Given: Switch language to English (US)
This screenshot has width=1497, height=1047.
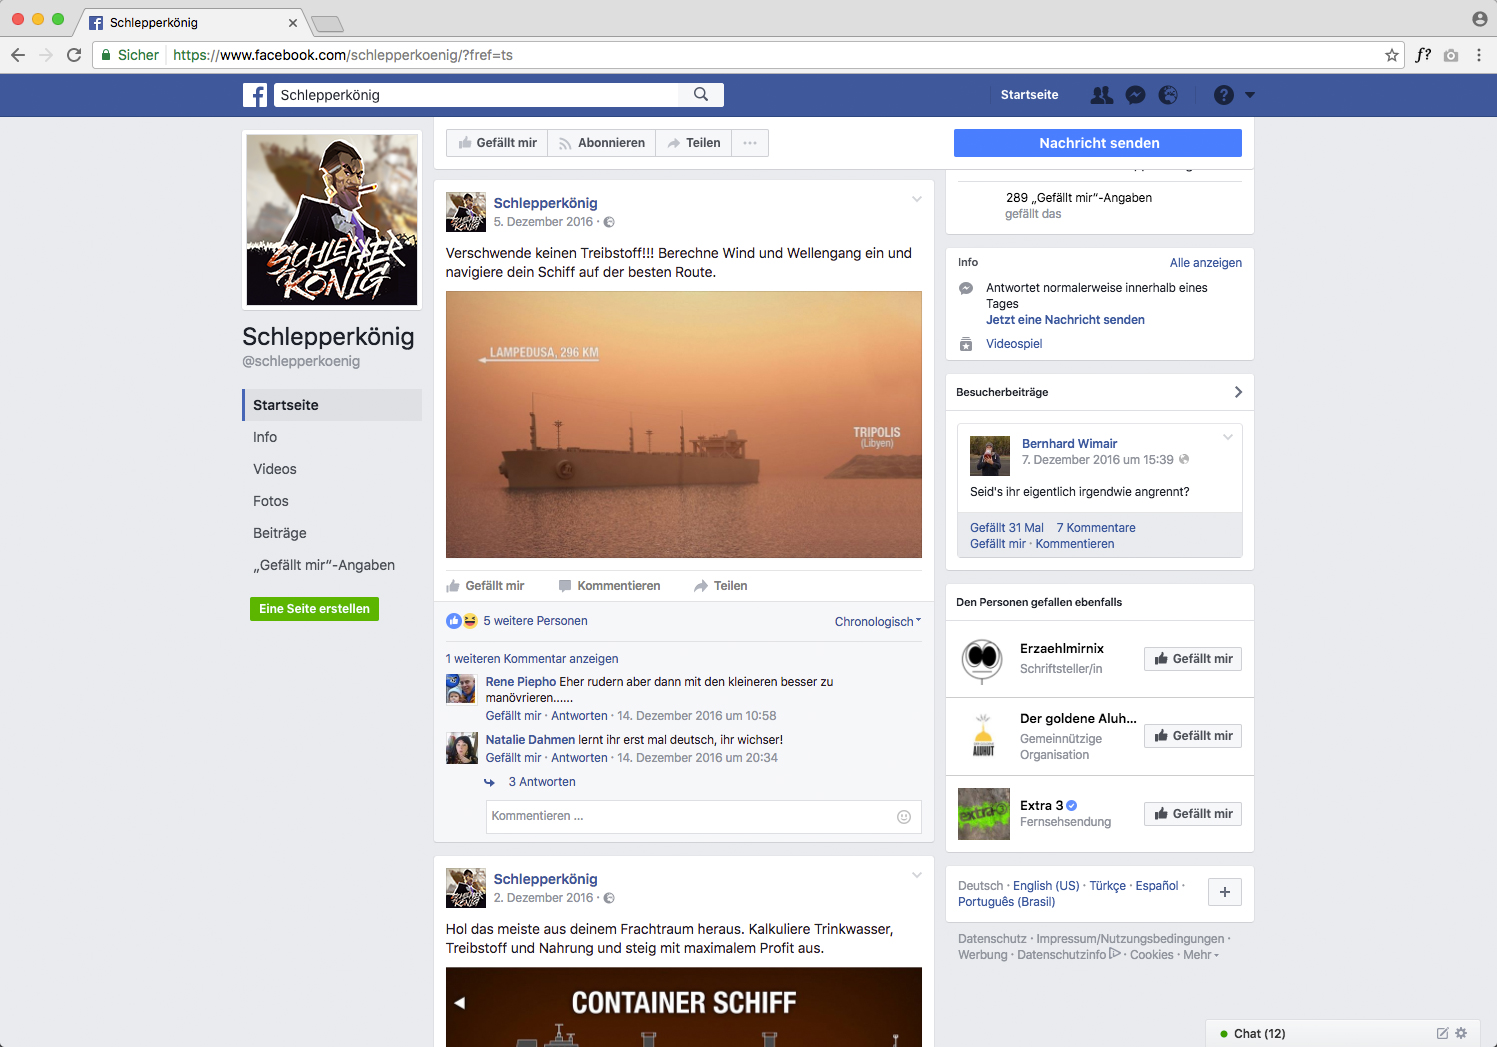Looking at the screenshot, I should pos(1046,886).
